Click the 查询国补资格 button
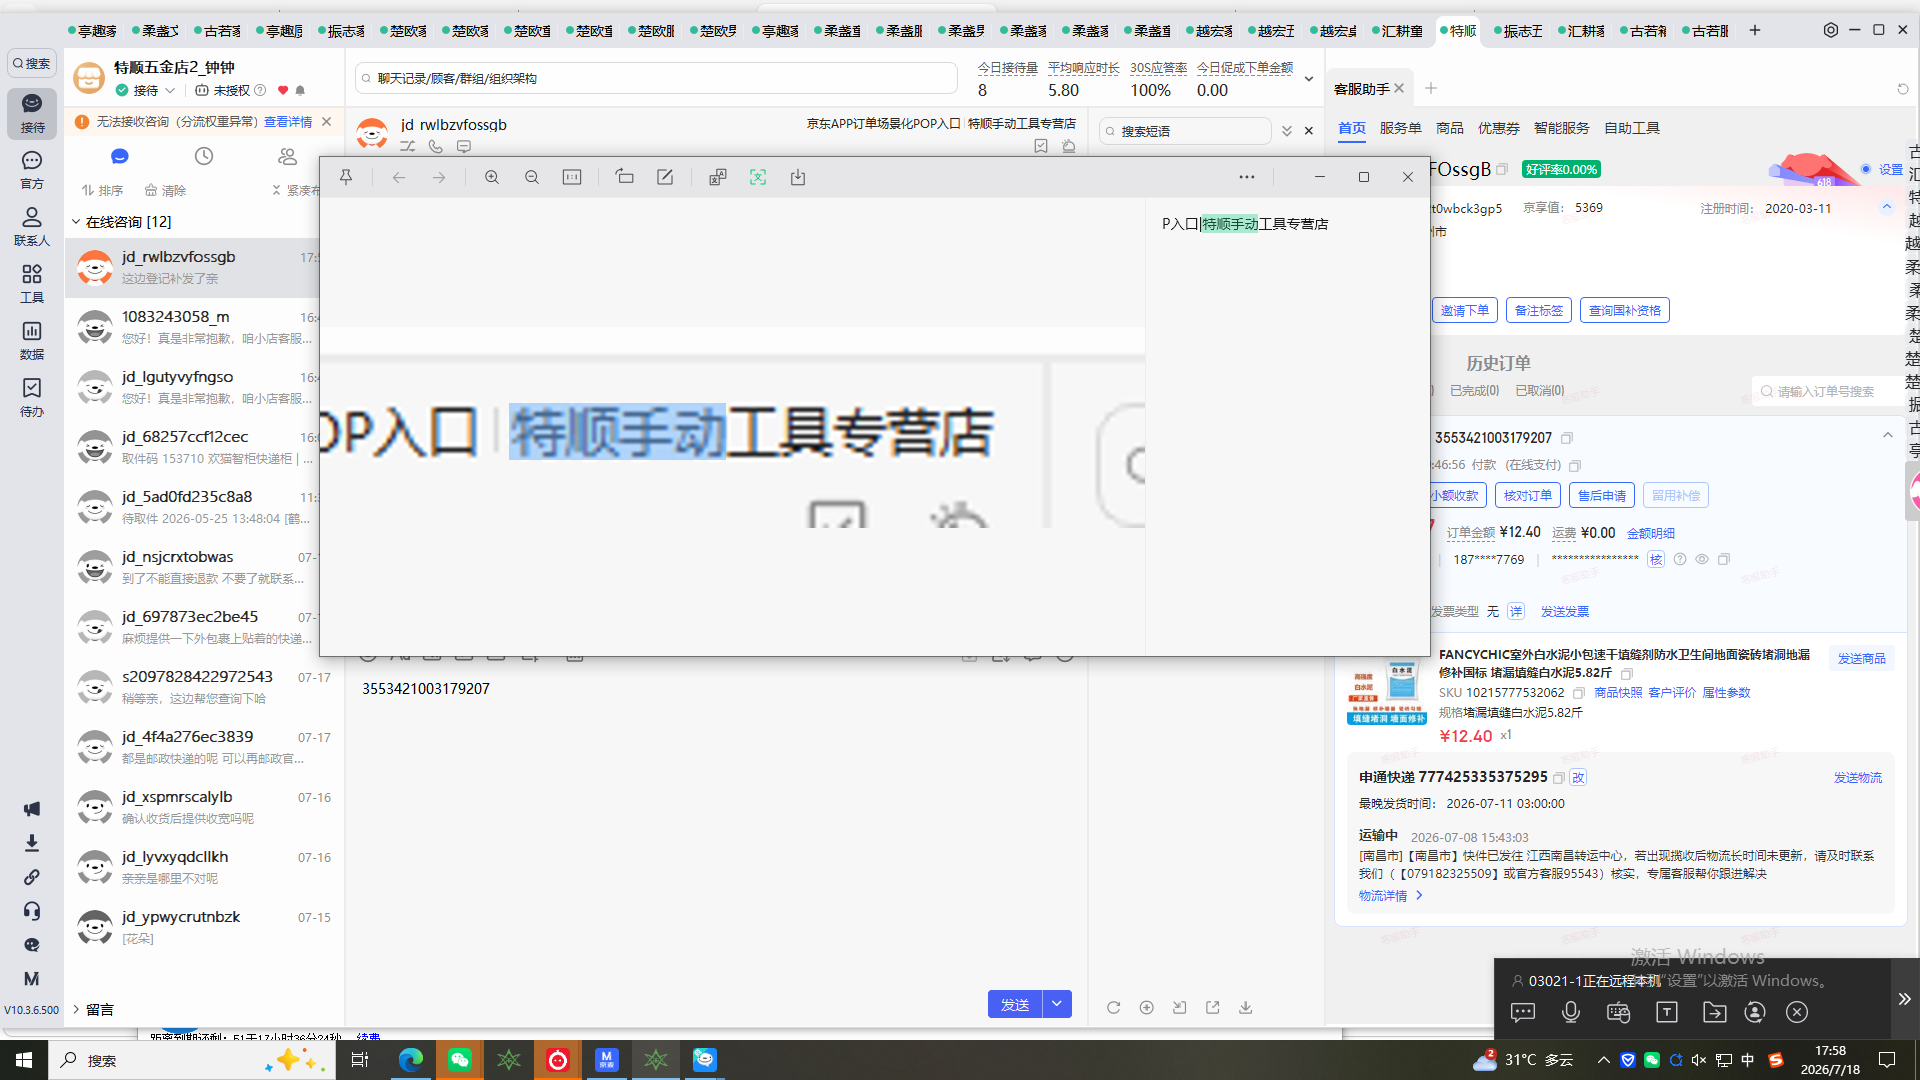The image size is (1920, 1080). point(1624,310)
